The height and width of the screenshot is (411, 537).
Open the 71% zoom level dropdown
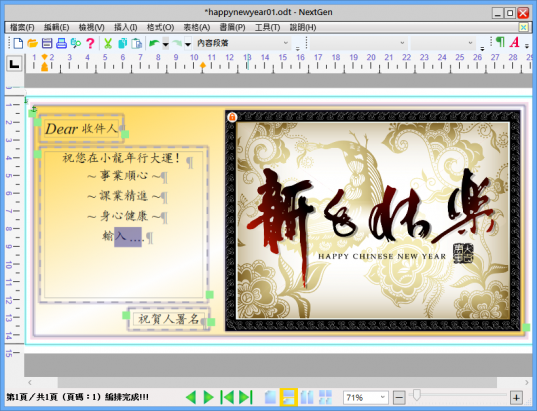(365, 398)
